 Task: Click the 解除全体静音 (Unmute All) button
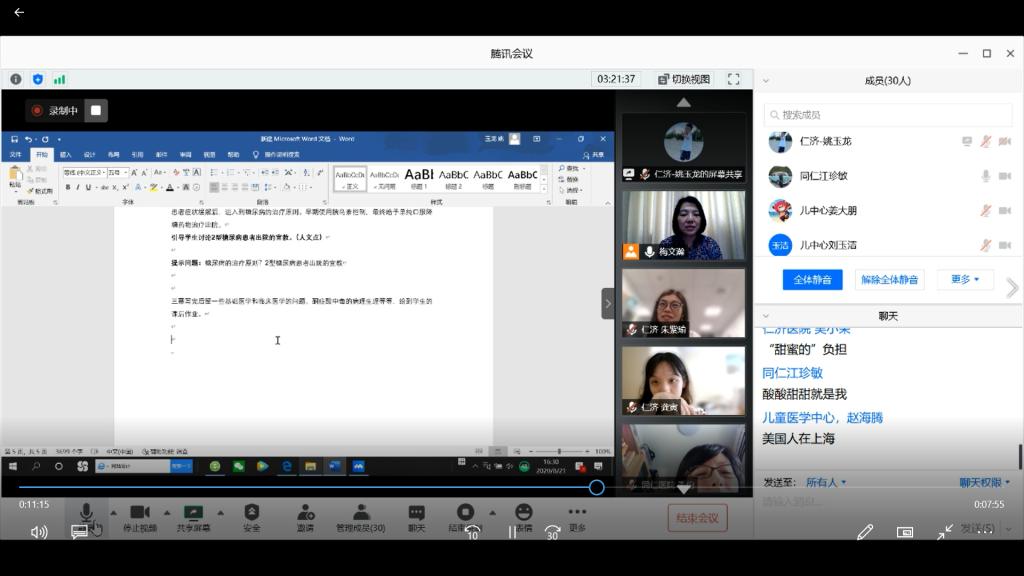(x=889, y=279)
